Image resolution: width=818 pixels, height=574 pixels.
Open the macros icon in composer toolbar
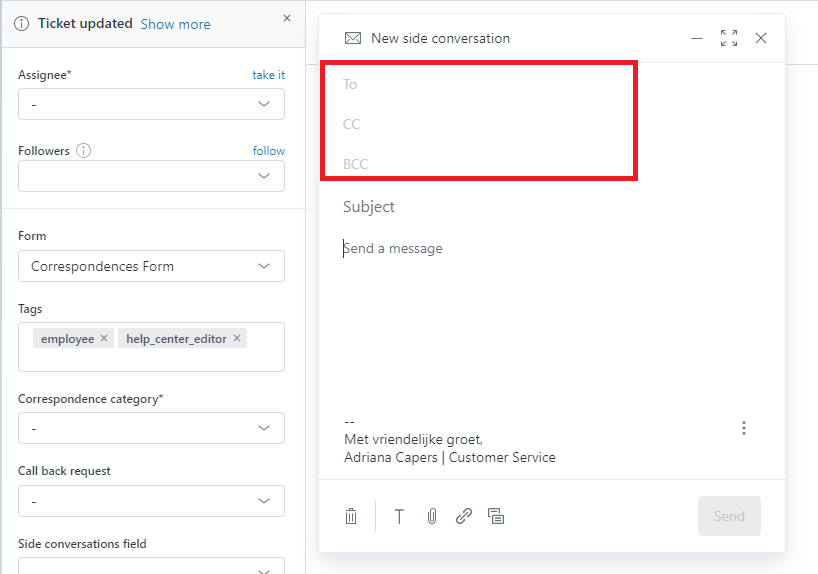496,516
